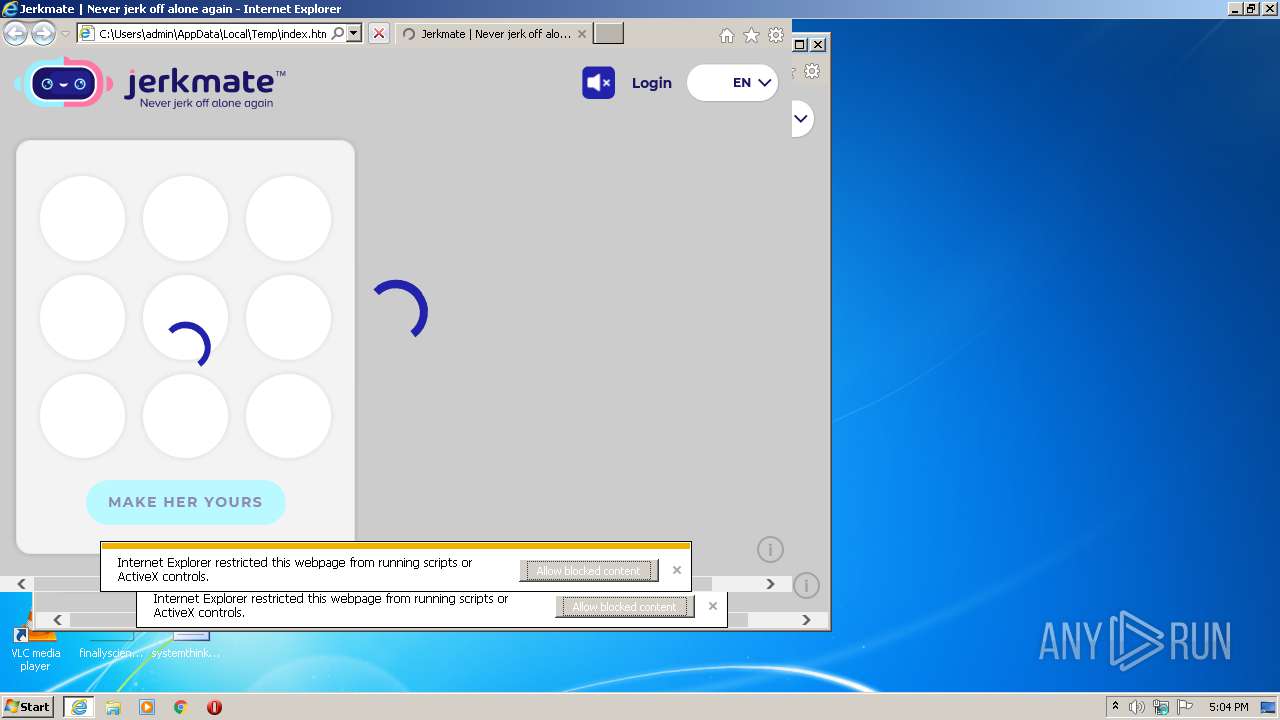Open Windows Explorer from the taskbar

click(x=113, y=707)
